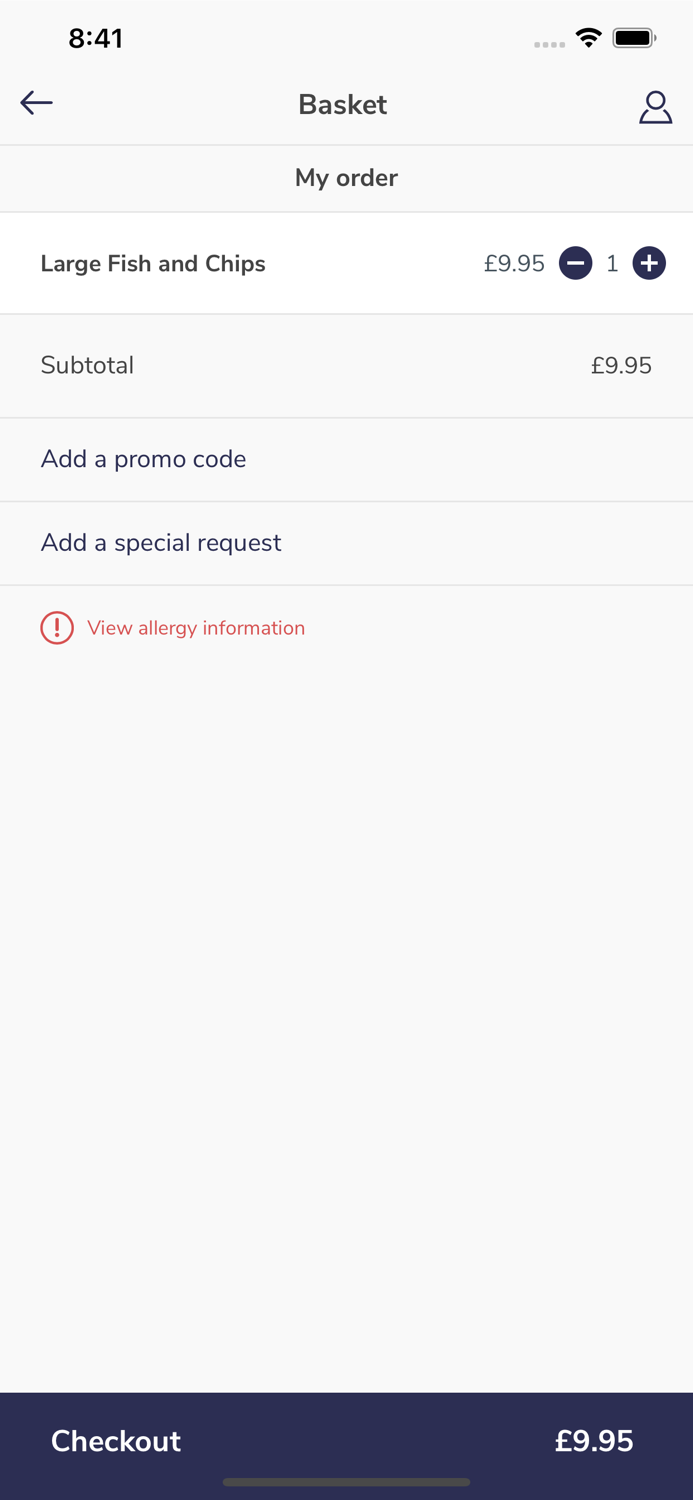The image size is (693, 1500).
Task: Click the checkout total £9.95
Action: click(x=594, y=1441)
